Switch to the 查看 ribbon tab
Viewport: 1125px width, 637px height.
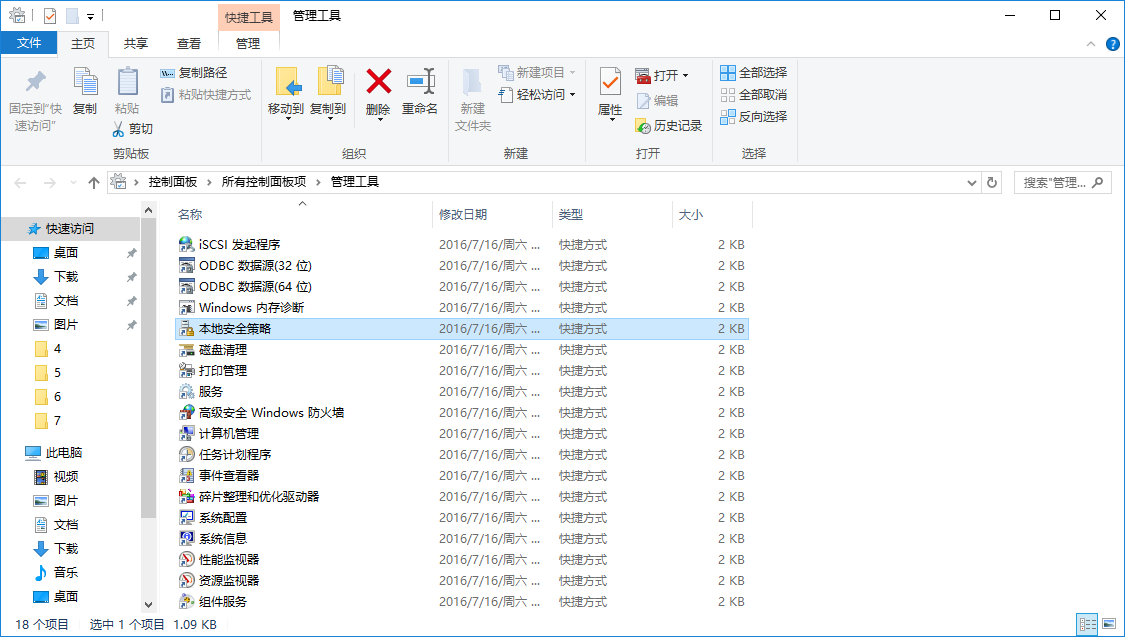coord(190,43)
